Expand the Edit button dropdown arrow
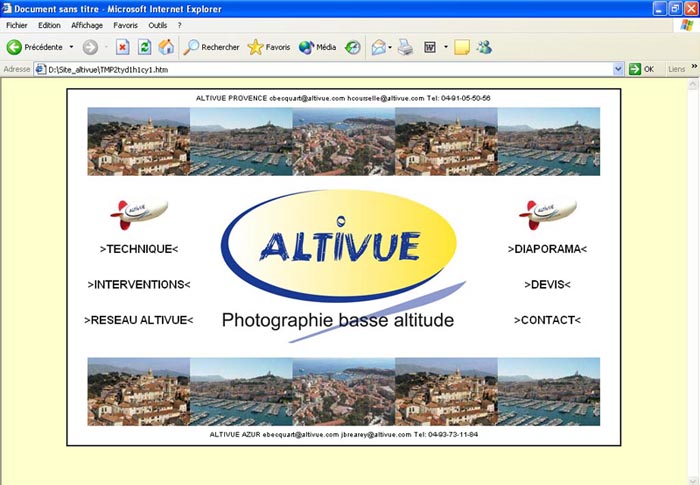 [x=446, y=47]
